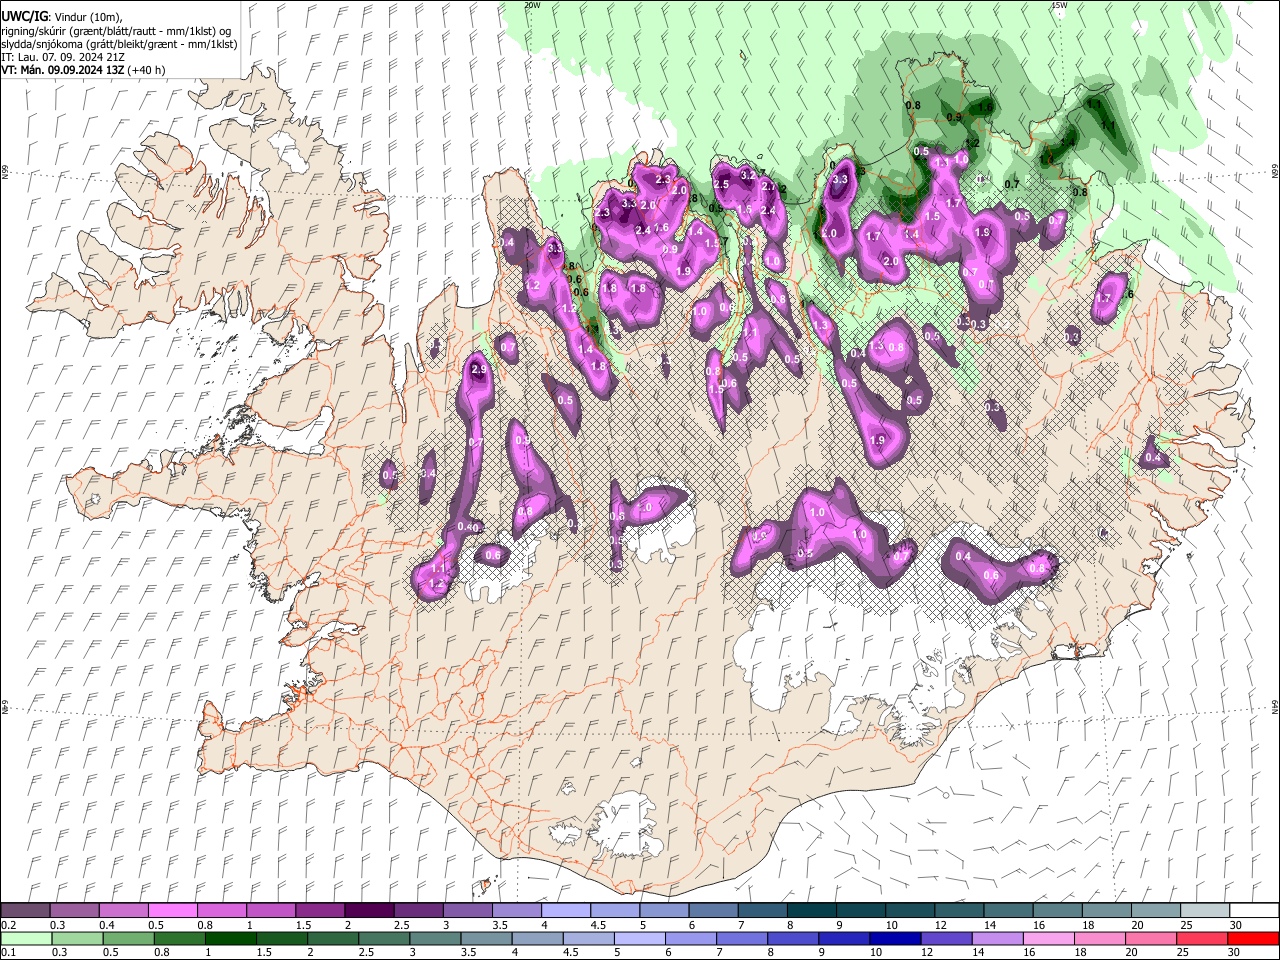Viewport: 1280px width, 960px height.
Task: Click the '30' label in the upper legend
Action: point(1236,925)
